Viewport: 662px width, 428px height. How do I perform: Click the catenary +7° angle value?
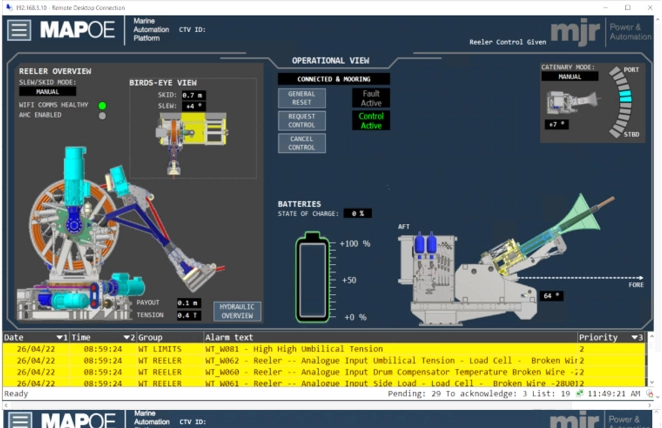point(556,125)
